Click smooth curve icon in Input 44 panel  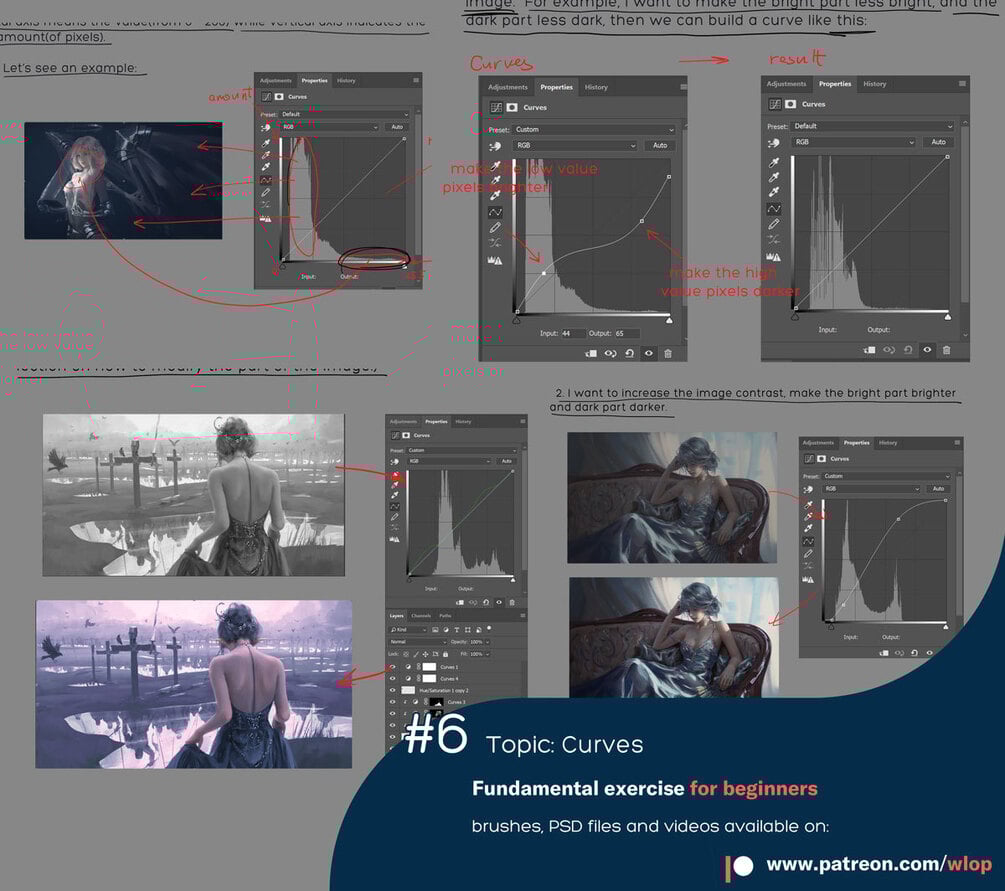(495, 243)
